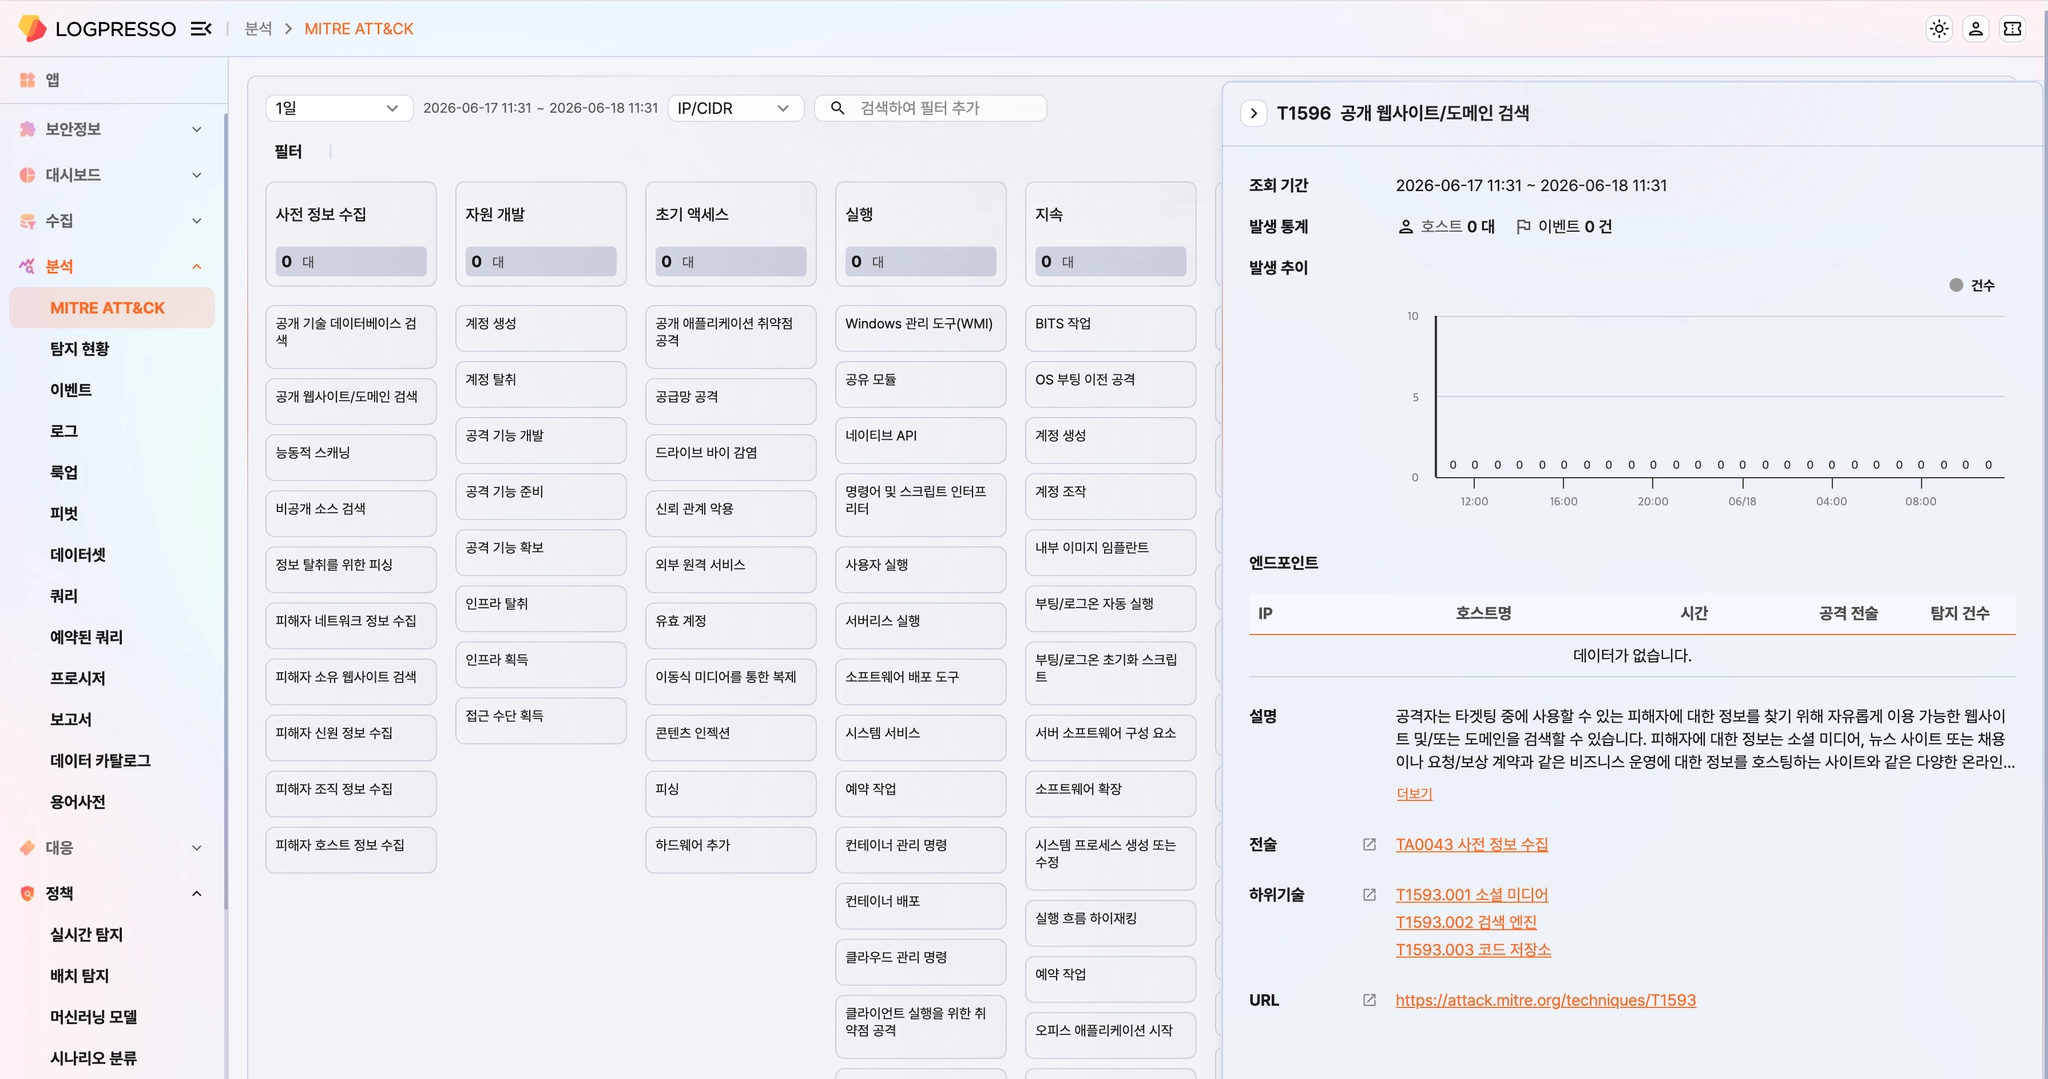The width and height of the screenshot is (2048, 1079).
Task: Click the 앱 grid icon in sidebar
Action: pyautogui.click(x=27, y=80)
